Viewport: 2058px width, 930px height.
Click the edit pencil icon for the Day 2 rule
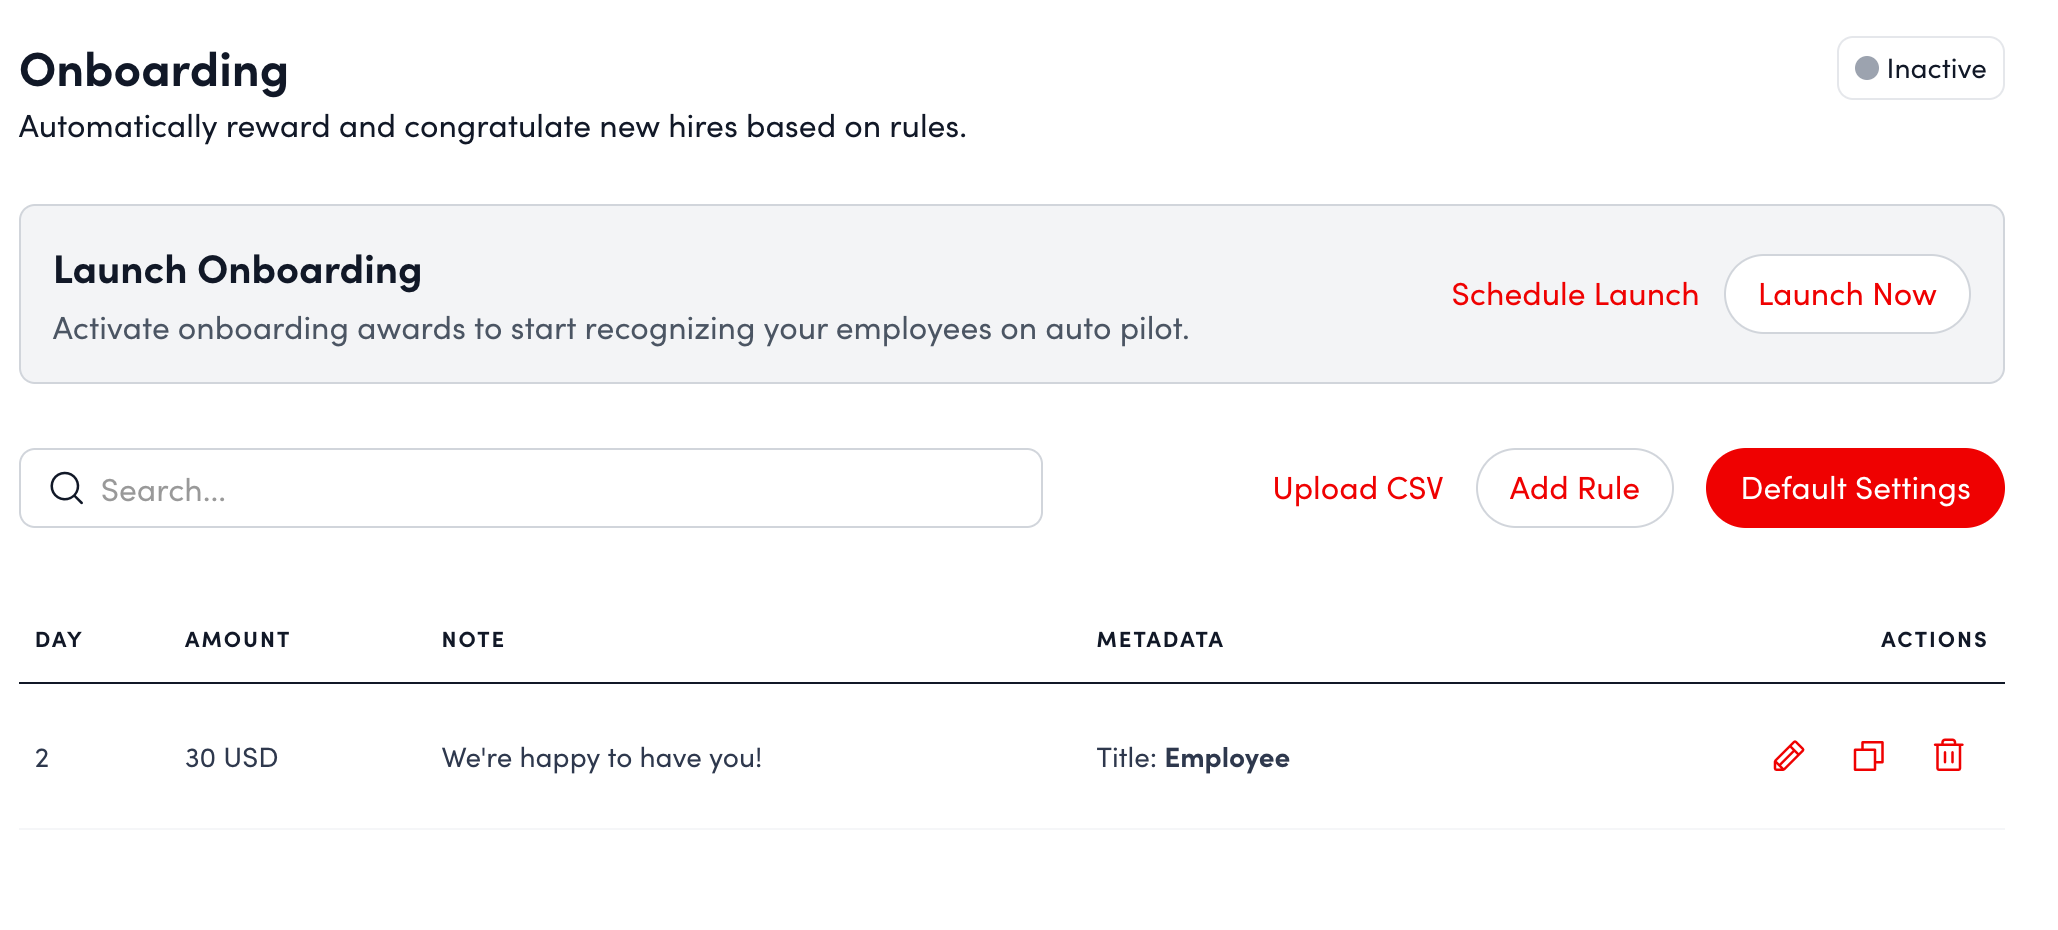point(1789,757)
